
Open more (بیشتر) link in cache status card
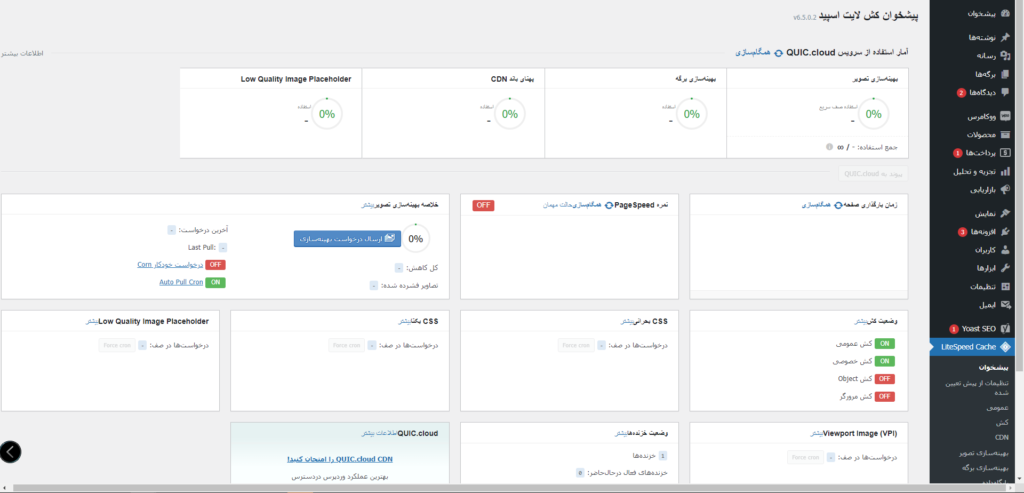coord(863,321)
